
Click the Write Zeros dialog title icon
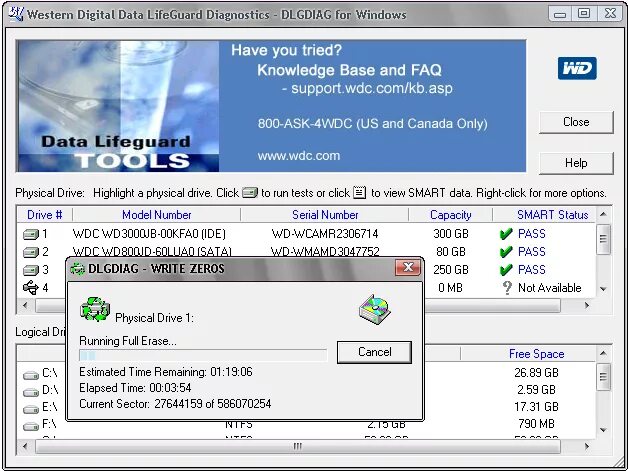(x=77, y=269)
